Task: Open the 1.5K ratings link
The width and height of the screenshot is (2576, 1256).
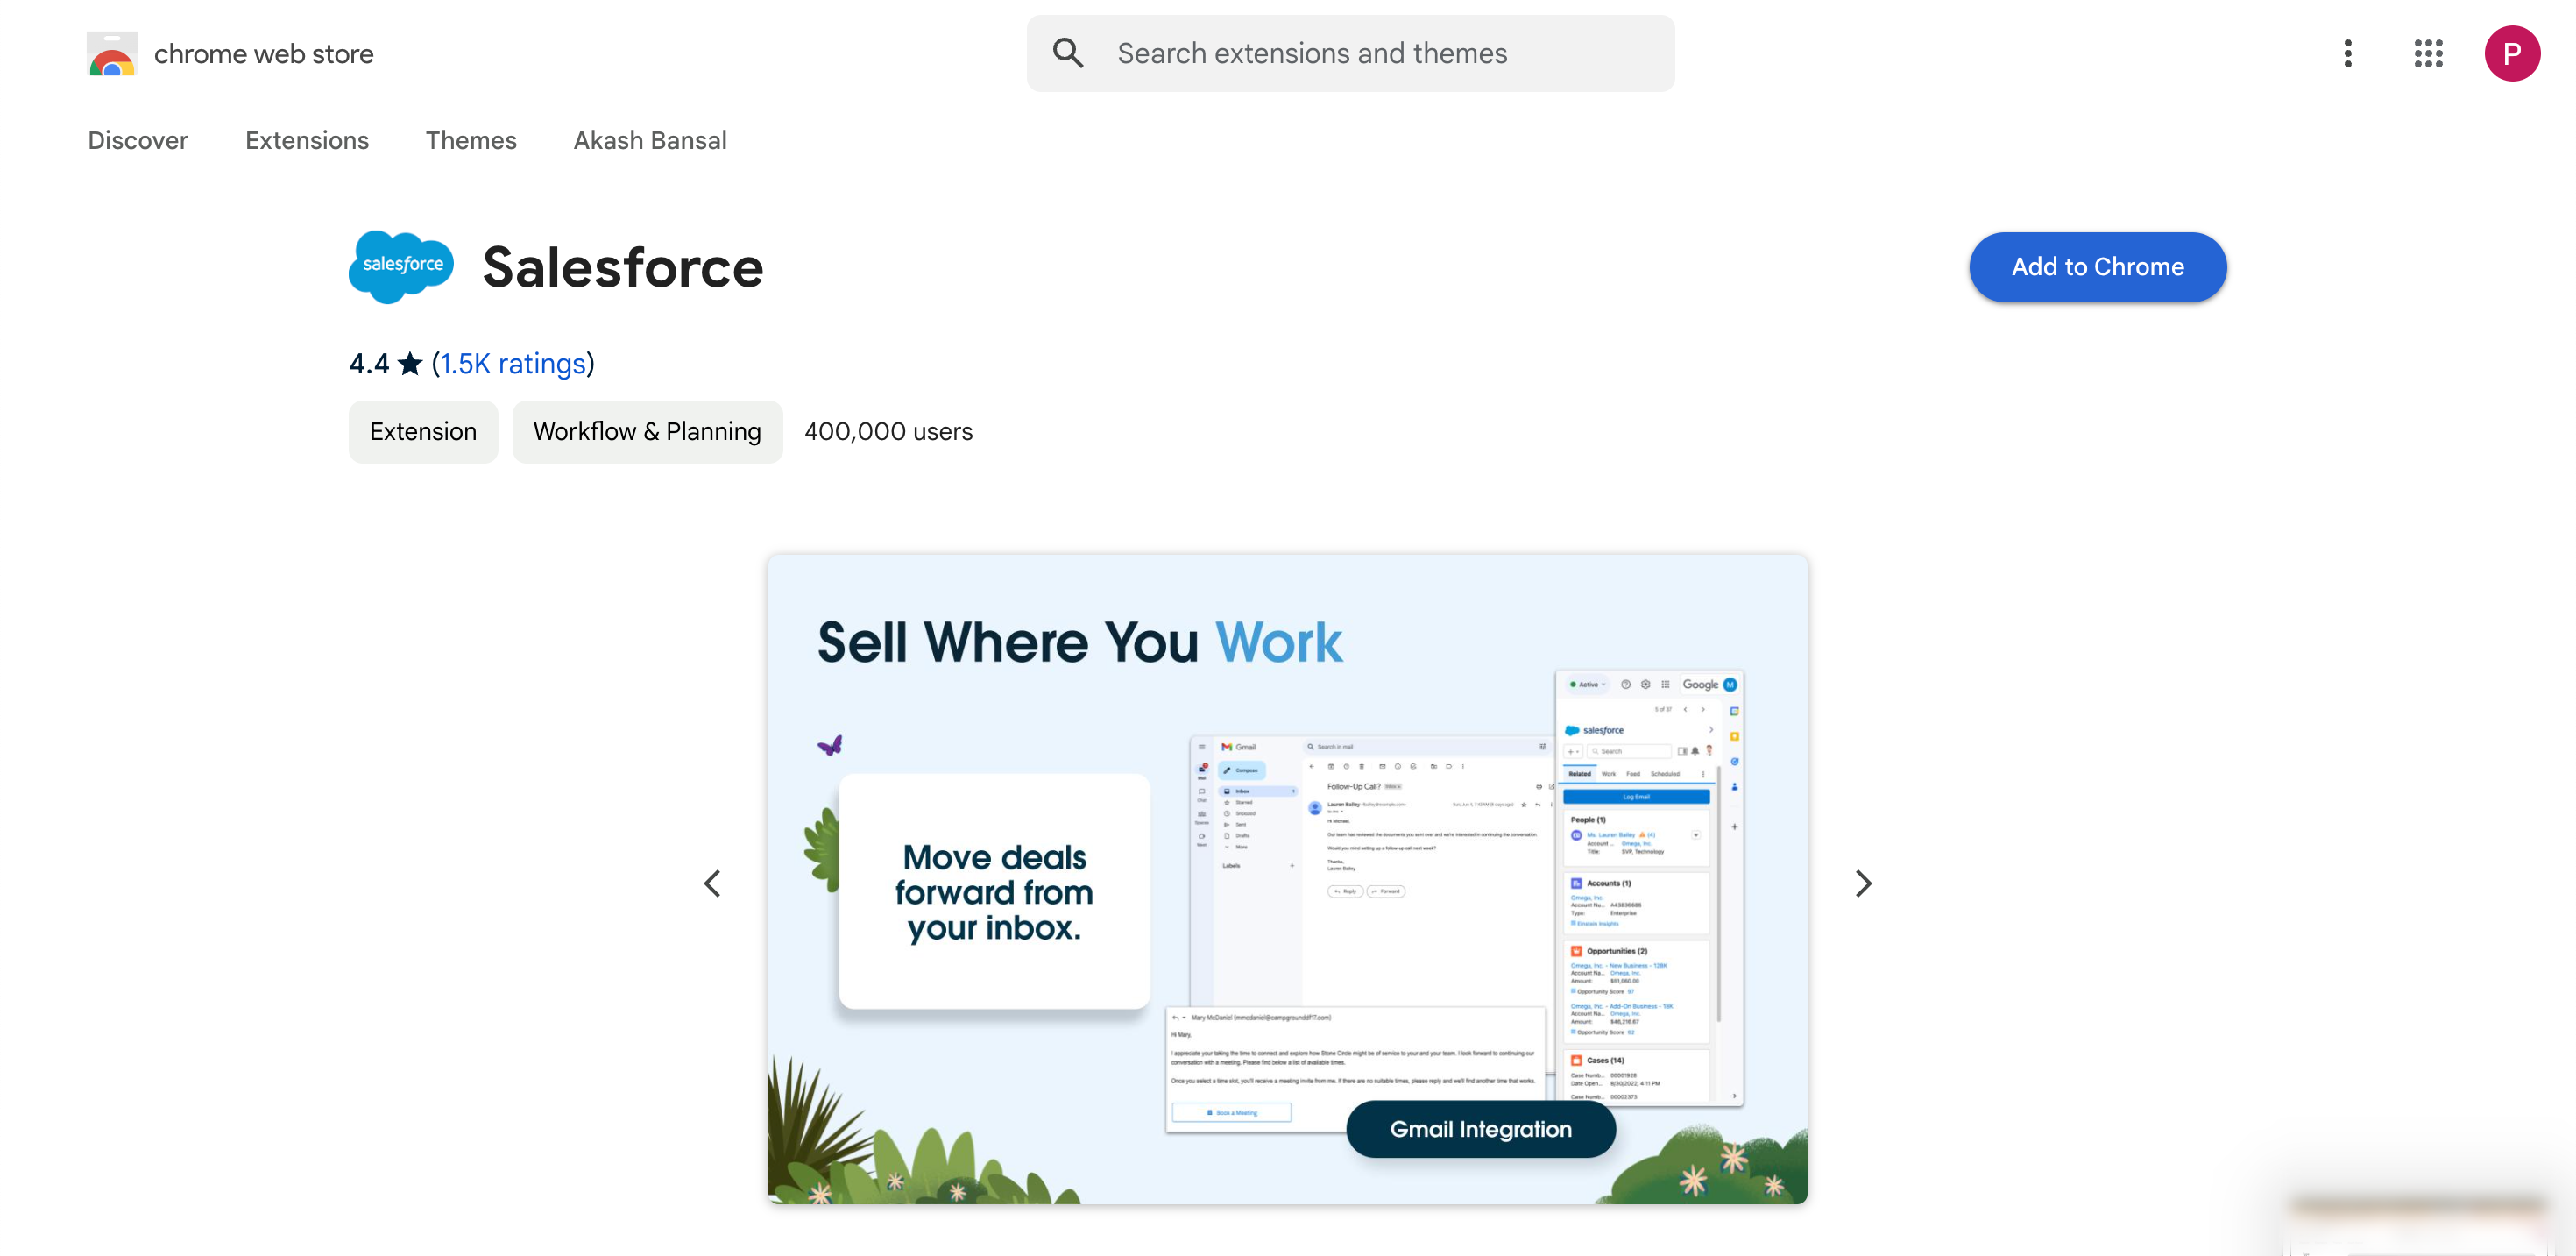Action: point(512,364)
